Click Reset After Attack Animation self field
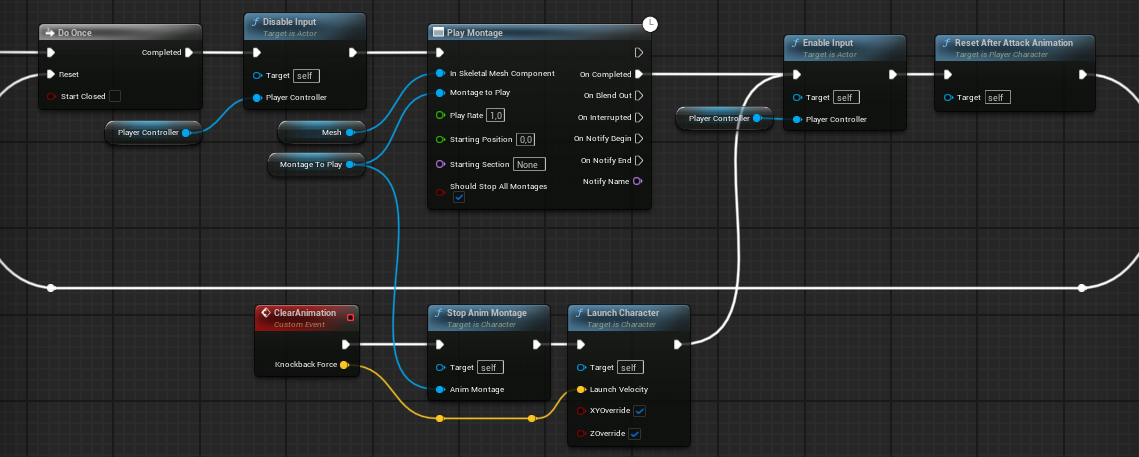 (x=997, y=97)
